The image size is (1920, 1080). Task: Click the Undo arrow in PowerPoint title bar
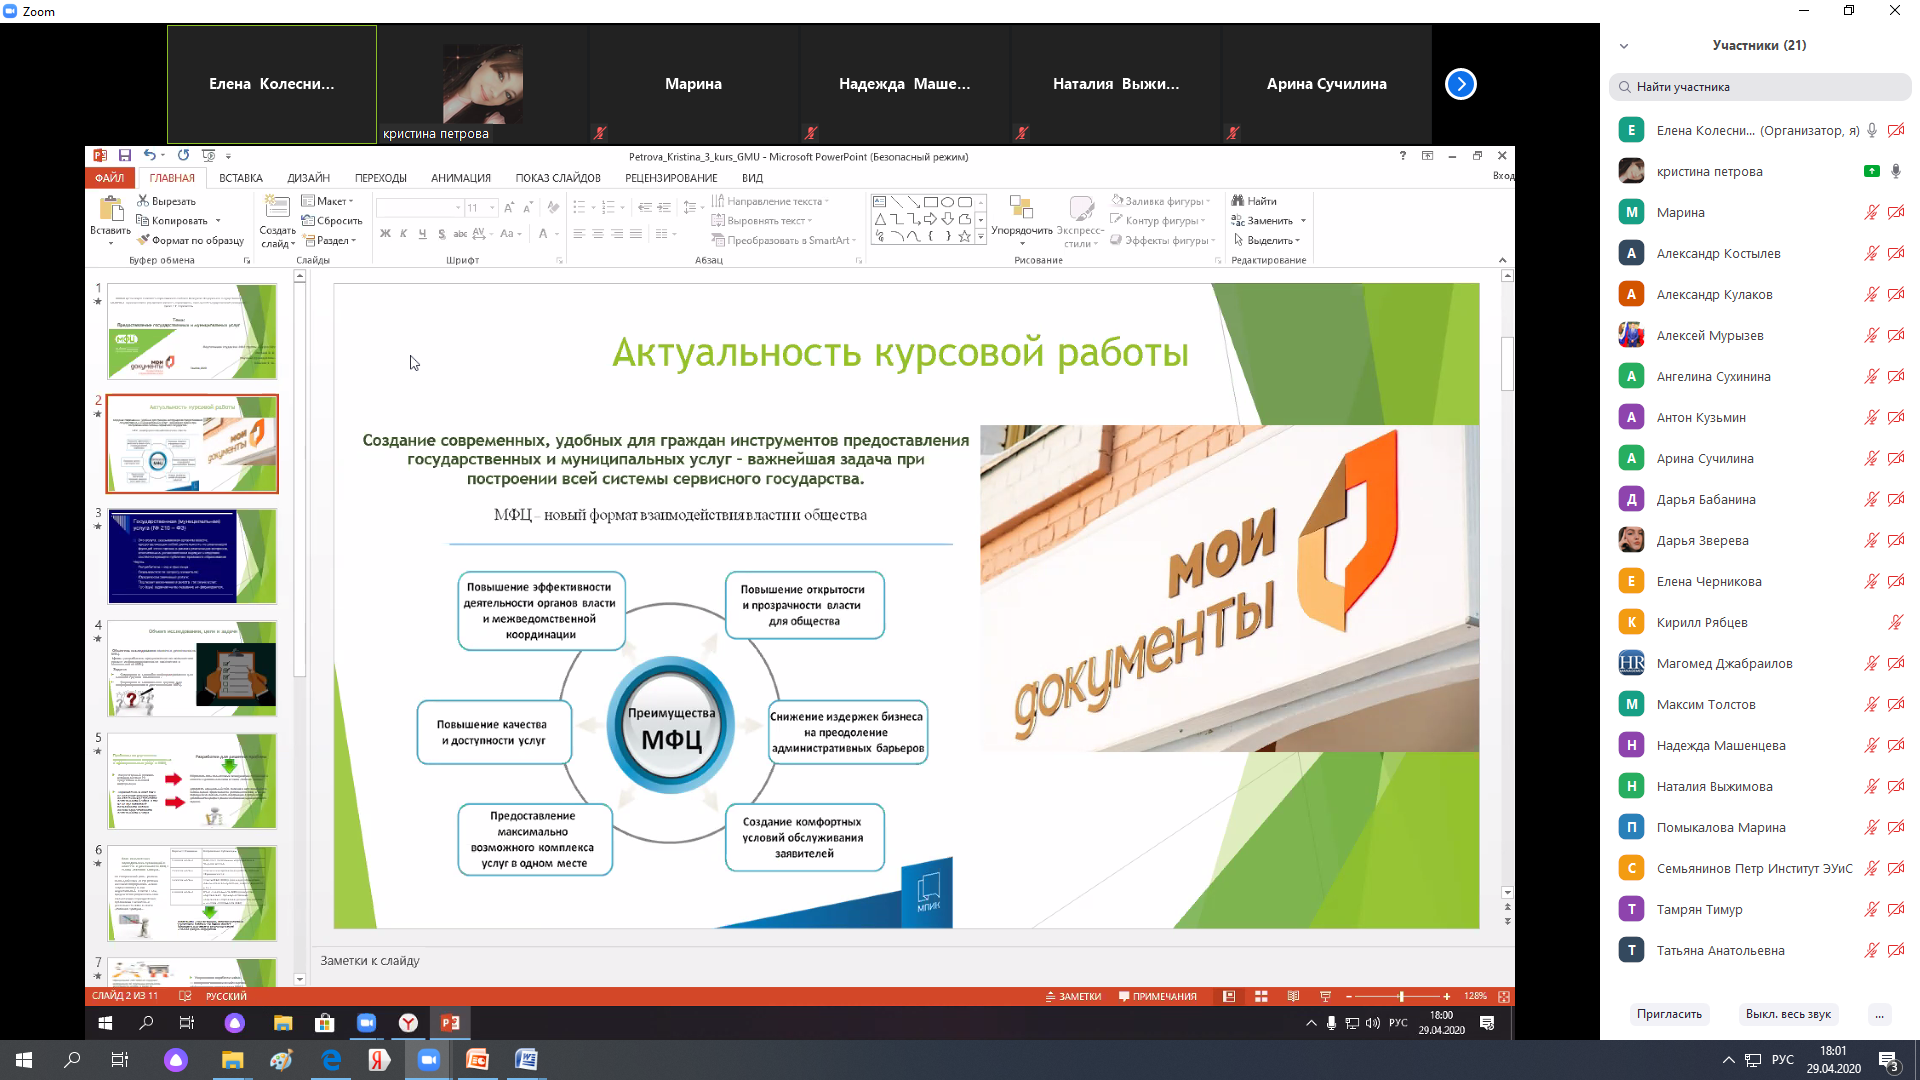pyautogui.click(x=149, y=156)
